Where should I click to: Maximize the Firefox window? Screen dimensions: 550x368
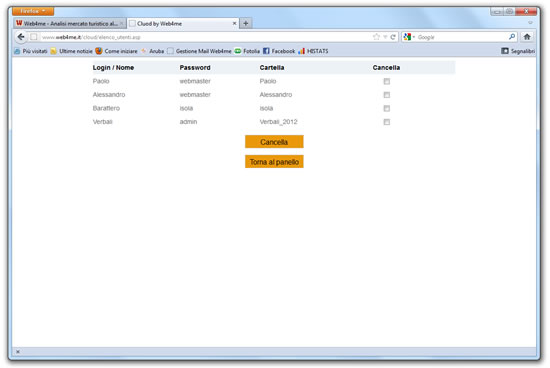click(509, 12)
